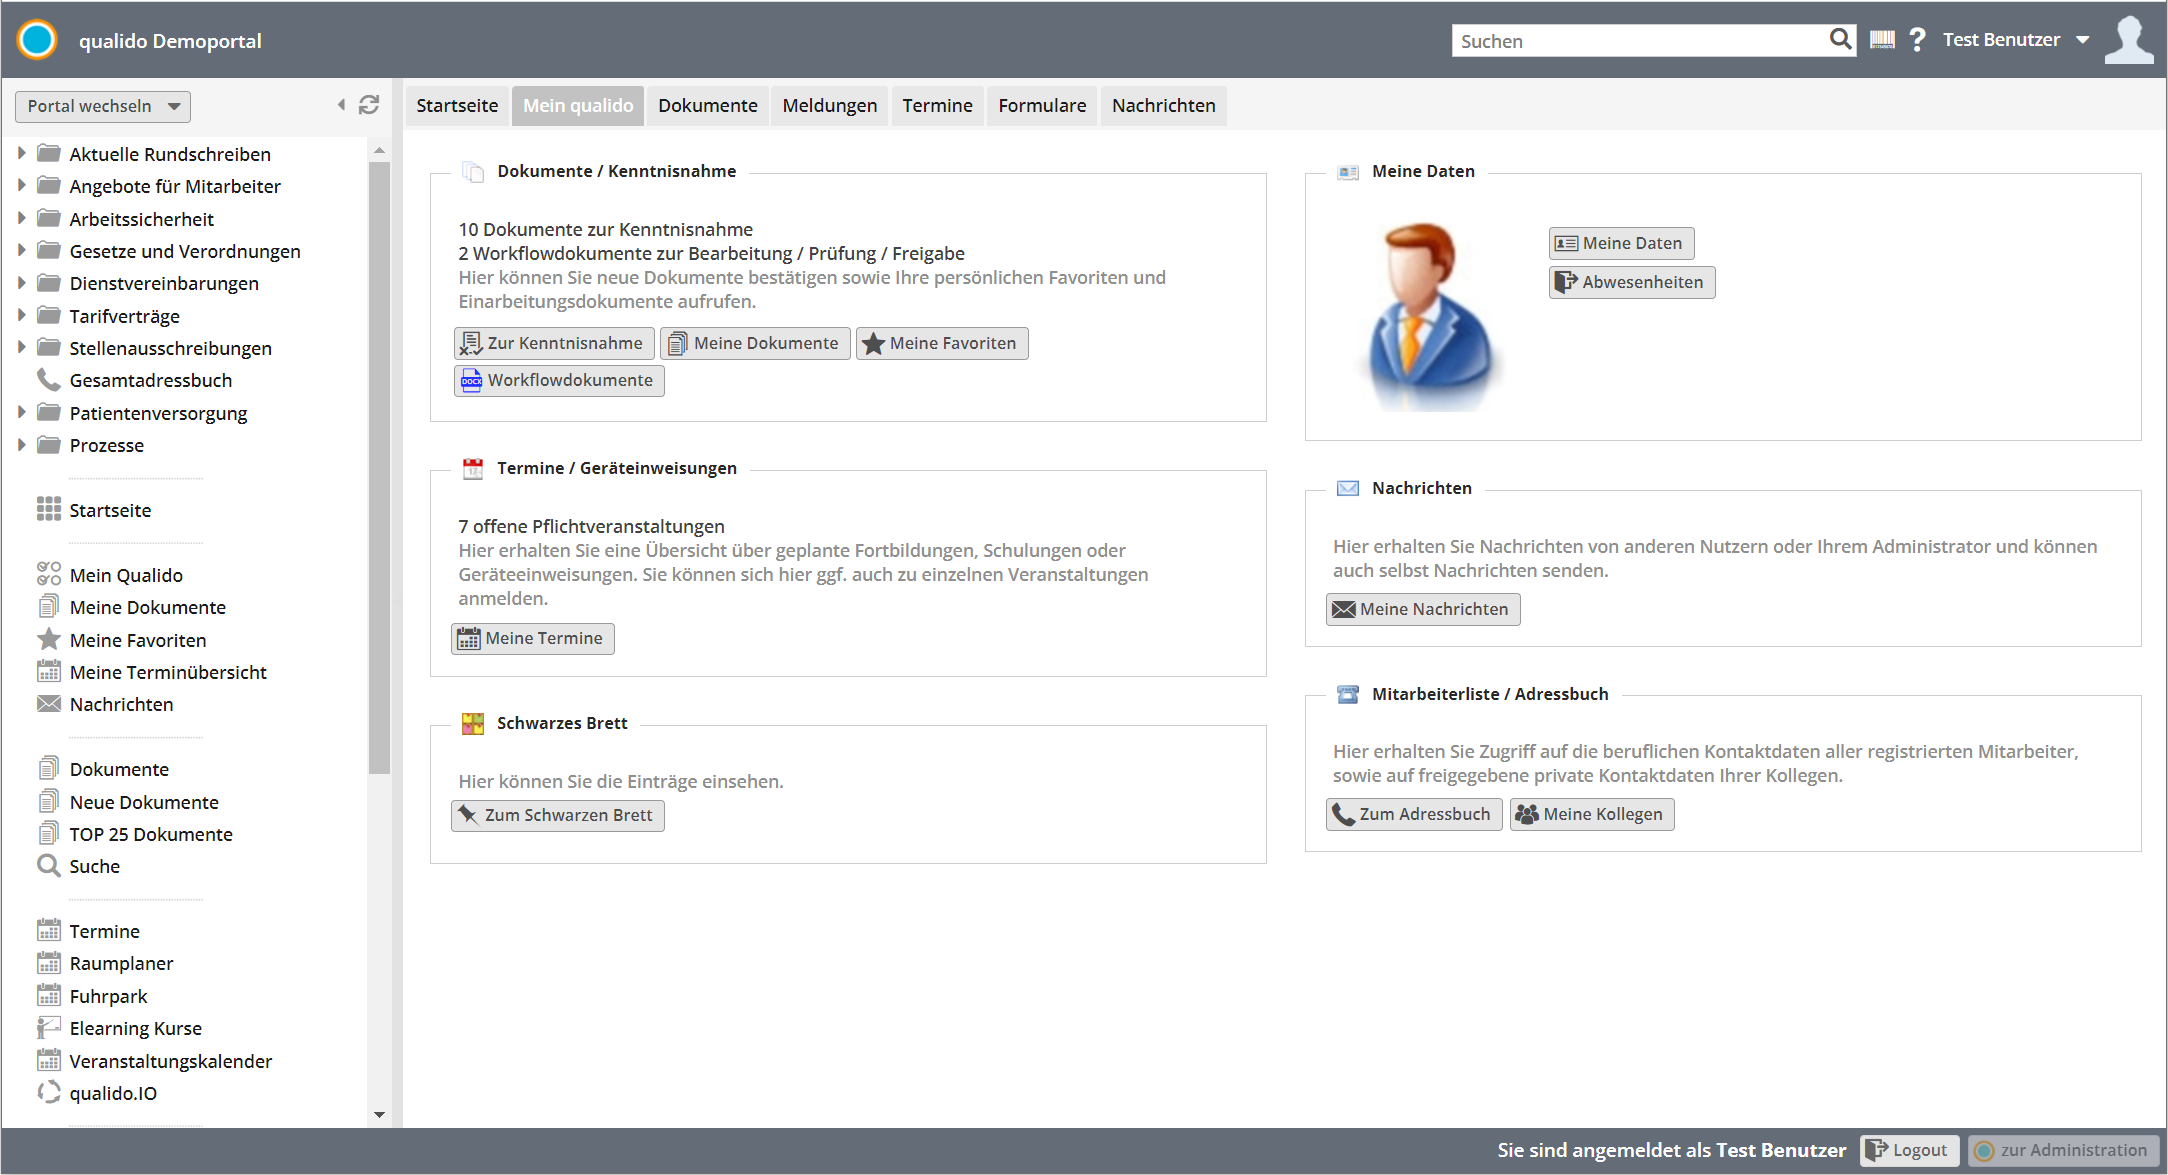Click Zur Kenntnisnahme button
This screenshot has width=2168, height=1175.
click(554, 343)
